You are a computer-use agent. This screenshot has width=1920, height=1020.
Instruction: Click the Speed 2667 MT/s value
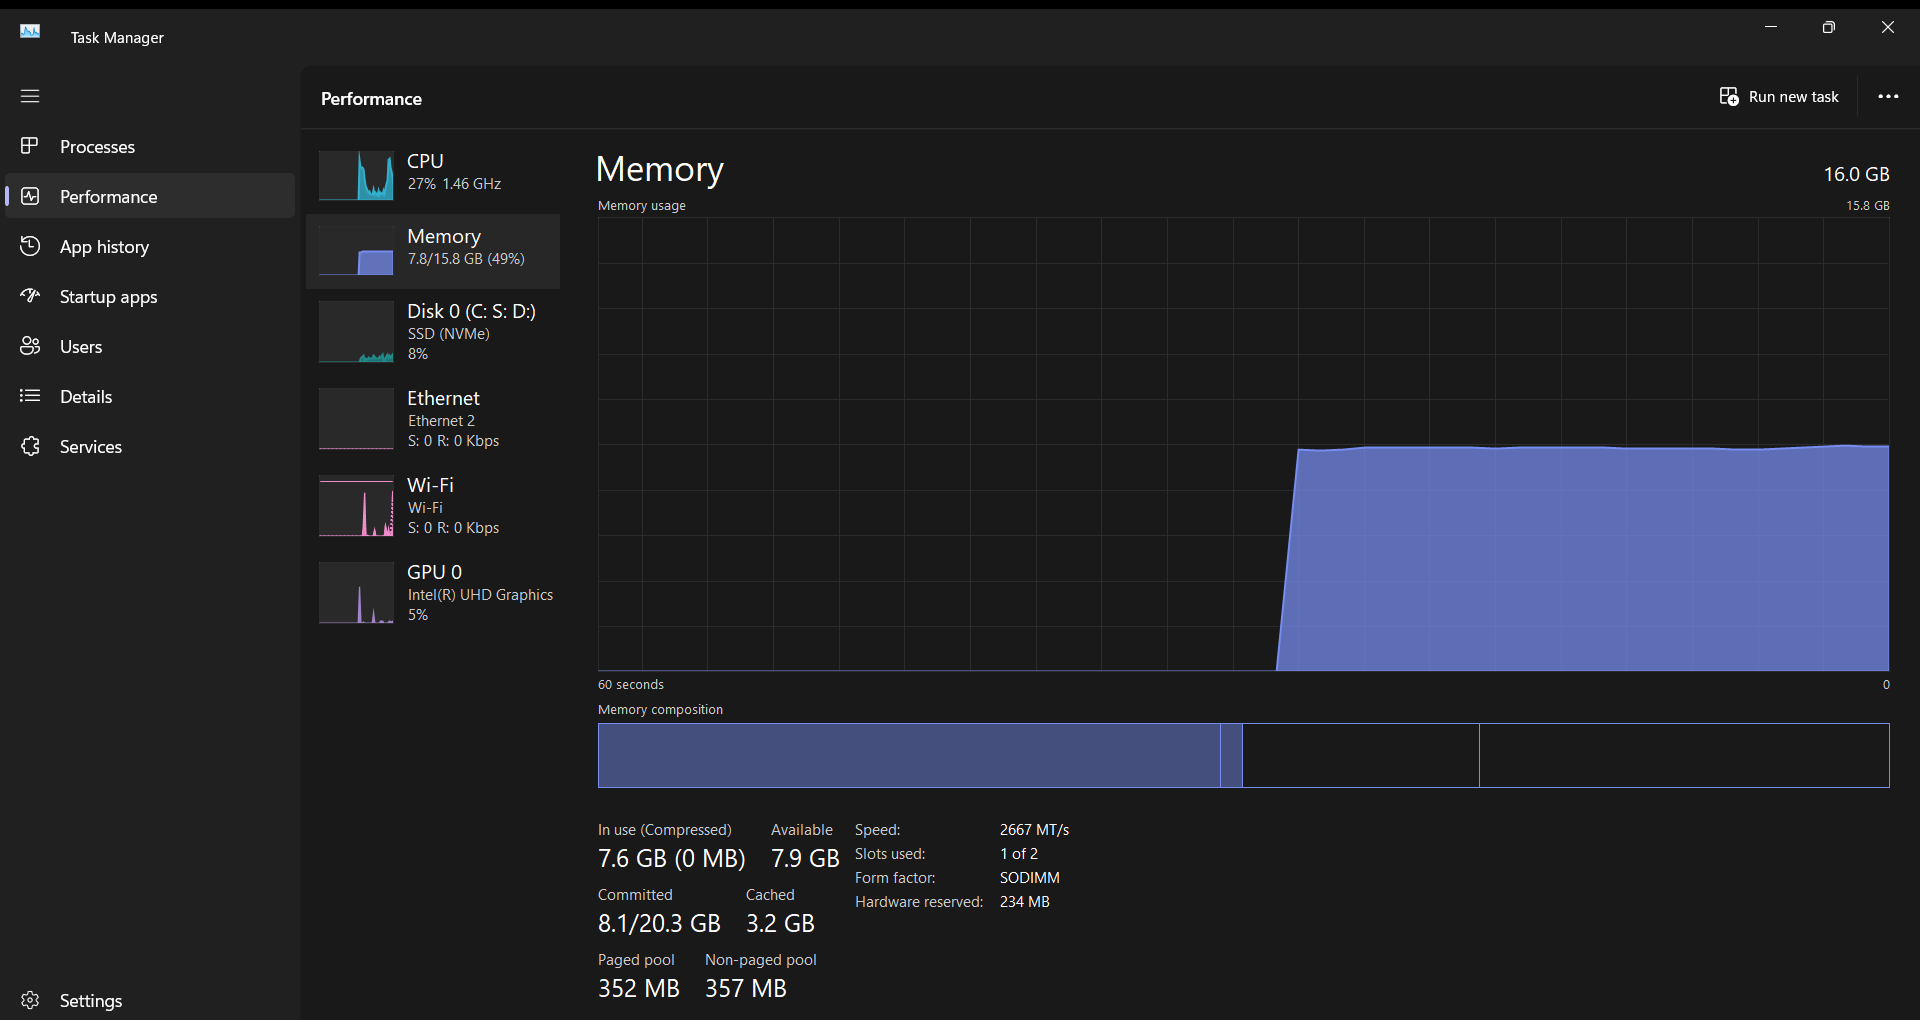coord(1034,830)
